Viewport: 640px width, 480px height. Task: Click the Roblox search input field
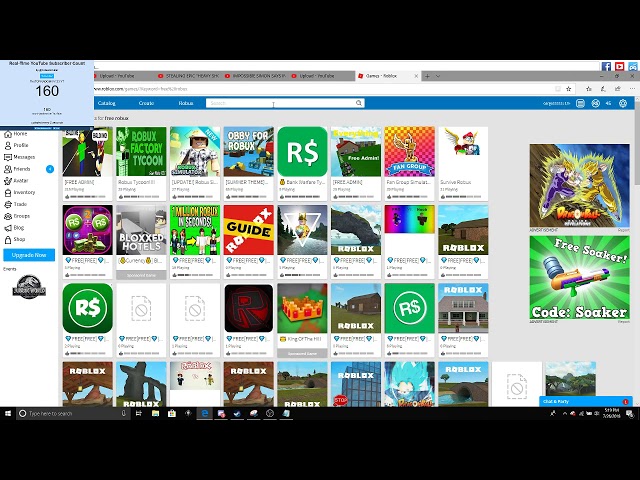[x=281, y=103]
